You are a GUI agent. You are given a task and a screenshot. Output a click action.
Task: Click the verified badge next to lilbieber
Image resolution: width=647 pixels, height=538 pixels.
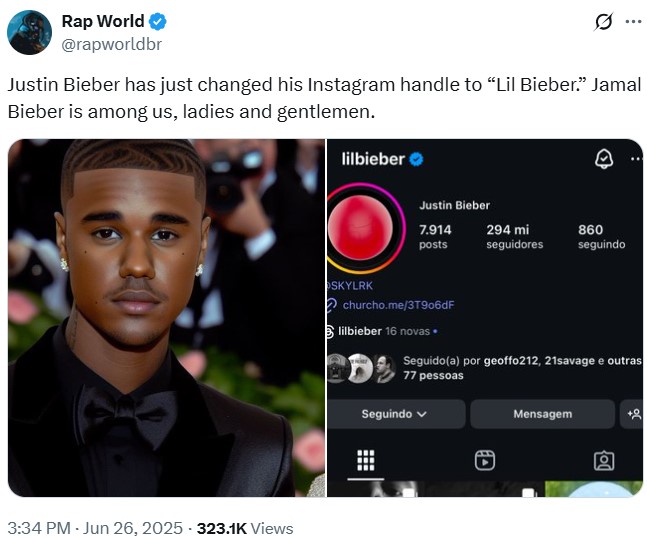(416, 159)
